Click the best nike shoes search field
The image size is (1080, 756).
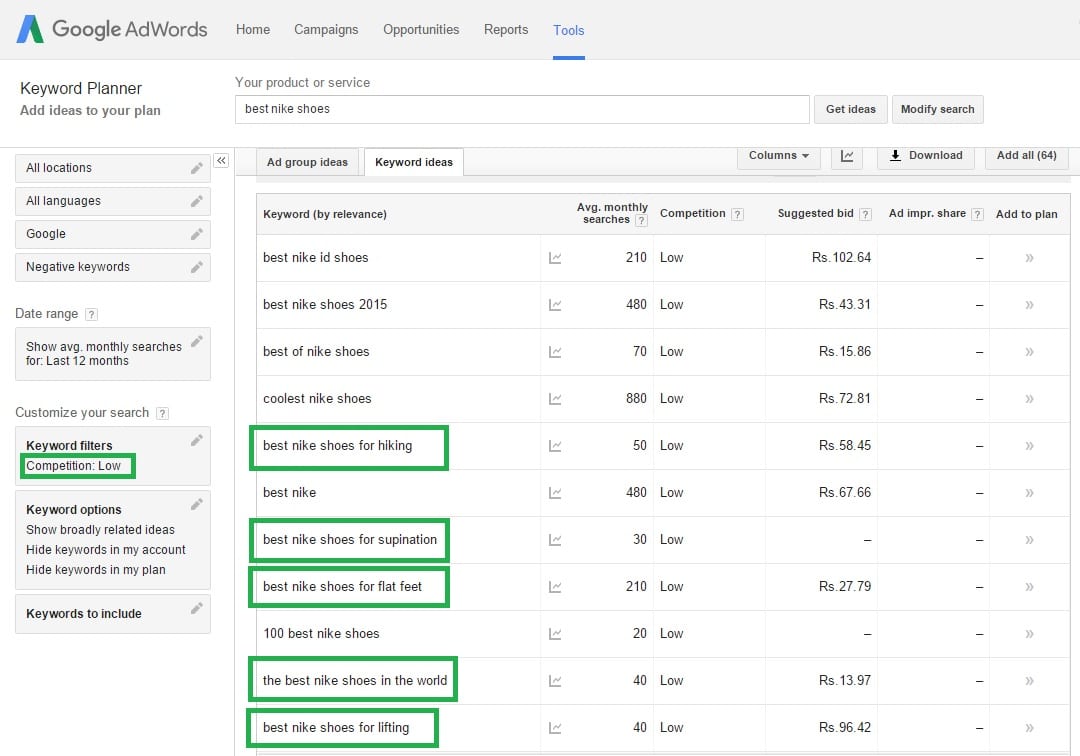[521, 109]
